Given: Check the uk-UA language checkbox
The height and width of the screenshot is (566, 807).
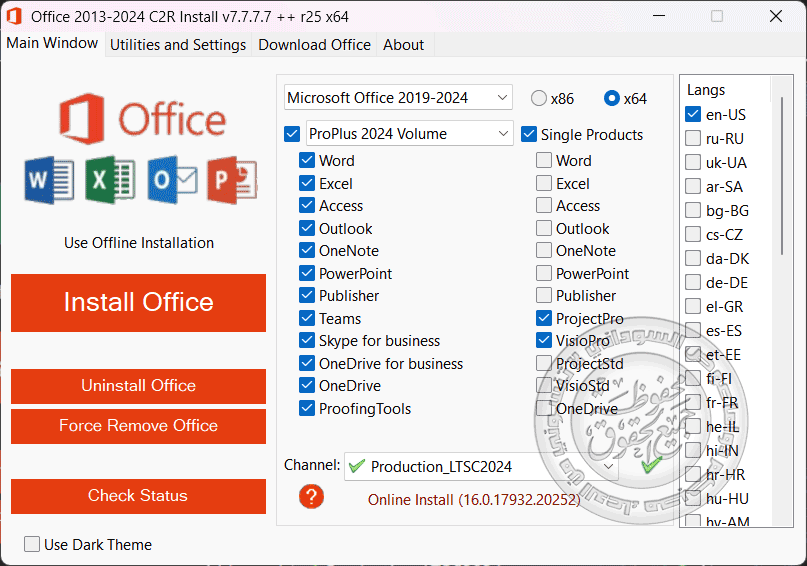Looking at the screenshot, I should pos(693,162).
